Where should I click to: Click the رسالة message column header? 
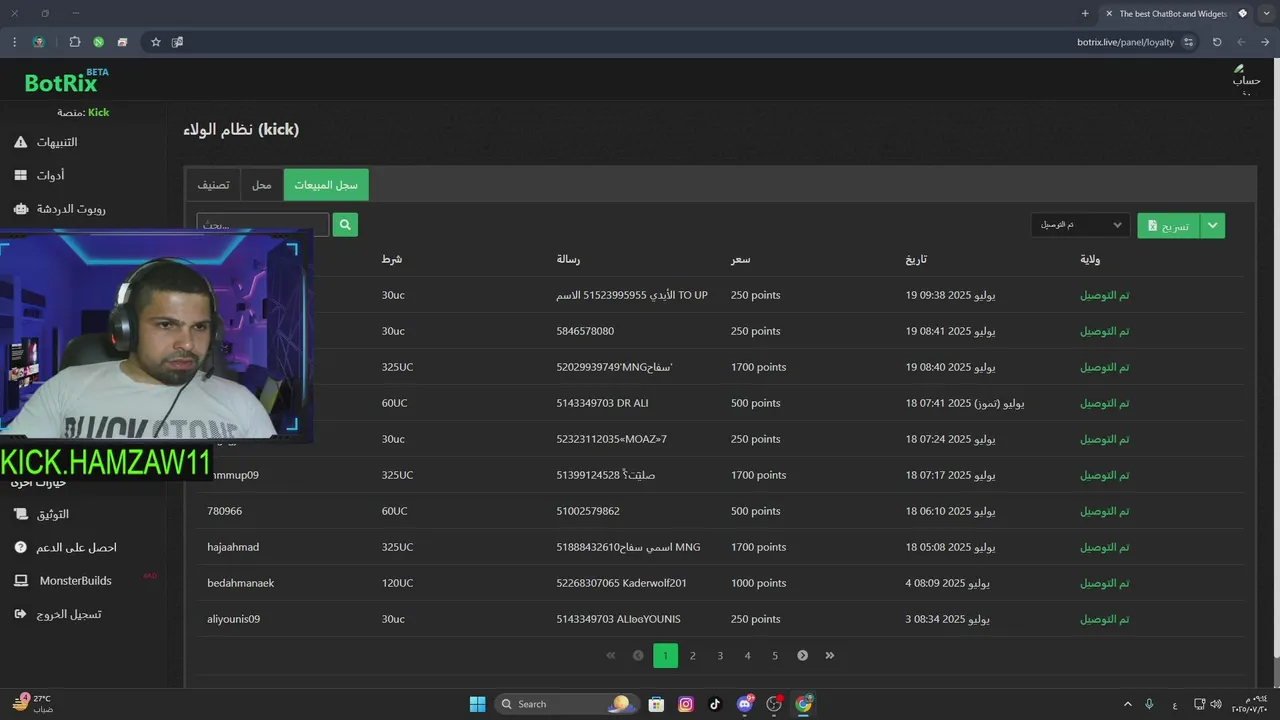(568, 259)
